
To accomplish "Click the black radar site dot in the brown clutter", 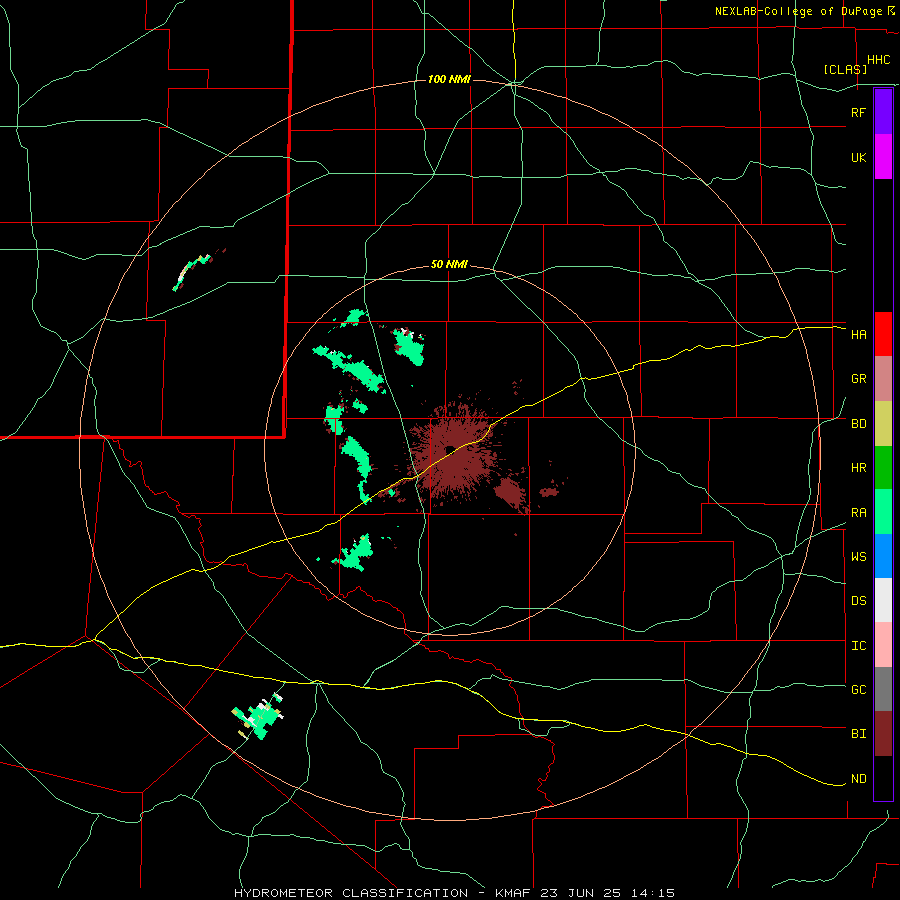I will click(450, 449).
